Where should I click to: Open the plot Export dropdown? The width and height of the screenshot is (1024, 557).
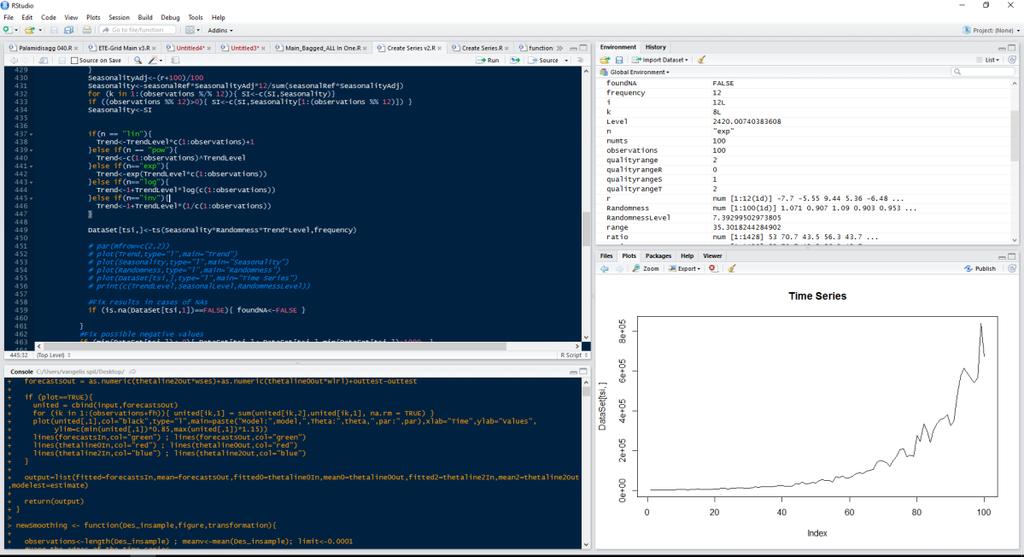(684, 268)
